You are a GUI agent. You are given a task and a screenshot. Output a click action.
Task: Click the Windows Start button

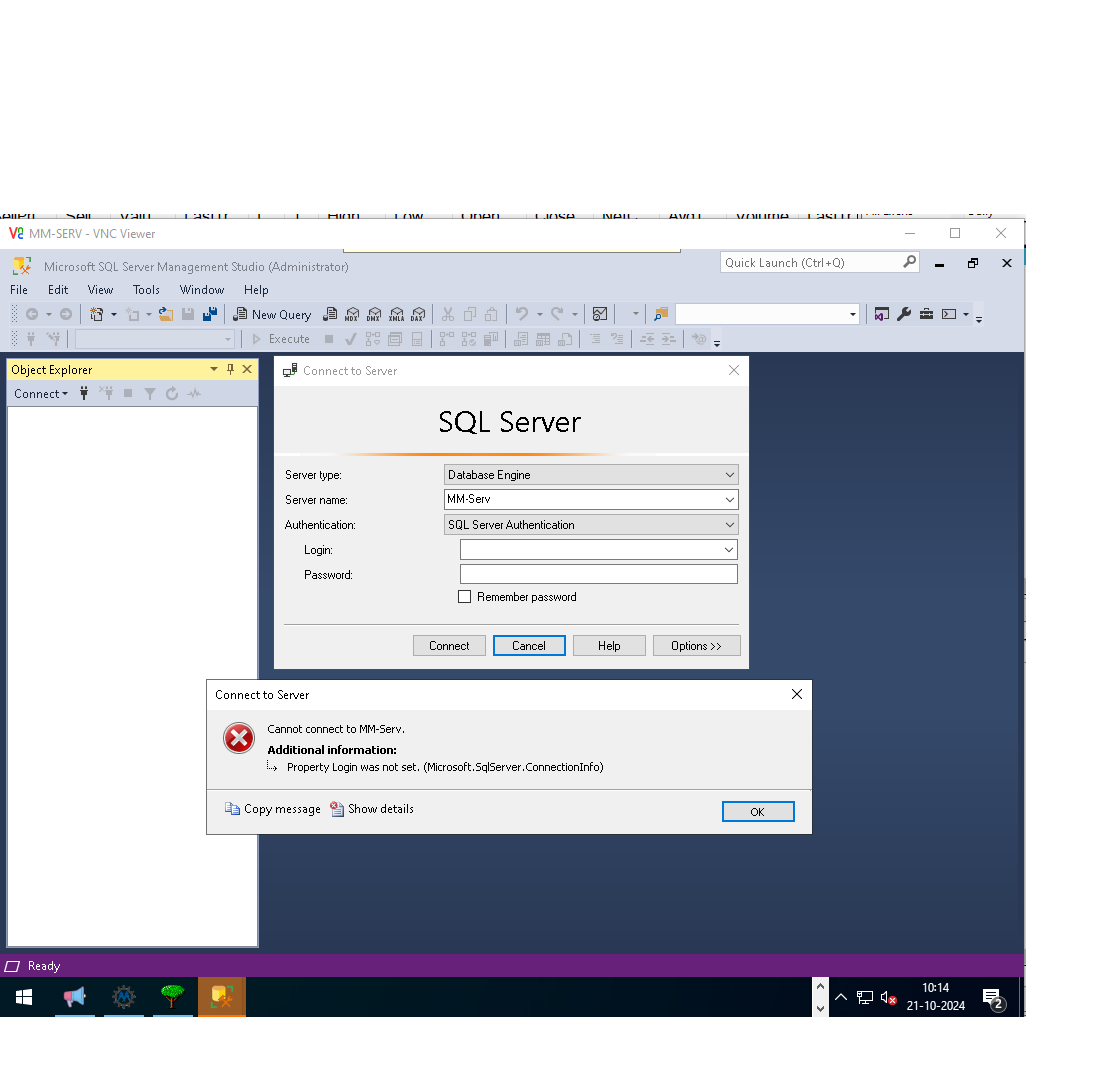click(24, 997)
